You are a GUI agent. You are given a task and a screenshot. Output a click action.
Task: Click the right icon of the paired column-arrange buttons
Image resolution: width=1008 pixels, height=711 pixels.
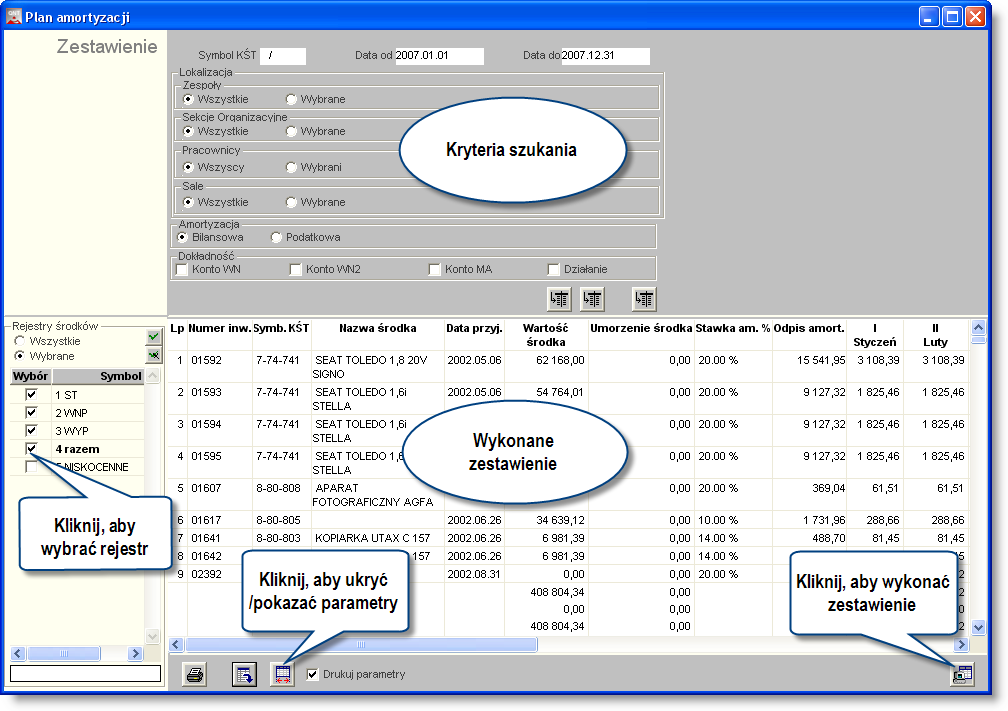click(x=592, y=299)
